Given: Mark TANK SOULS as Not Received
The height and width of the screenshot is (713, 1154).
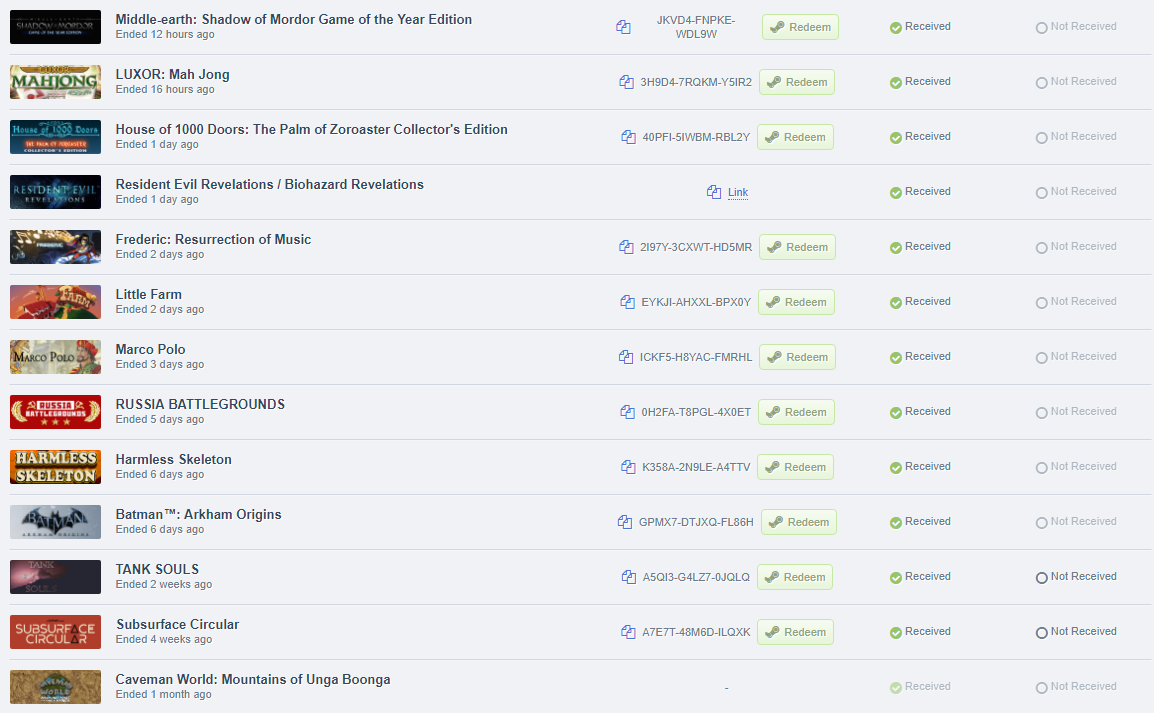Looking at the screenshot, I should (x=1076, y=577).
